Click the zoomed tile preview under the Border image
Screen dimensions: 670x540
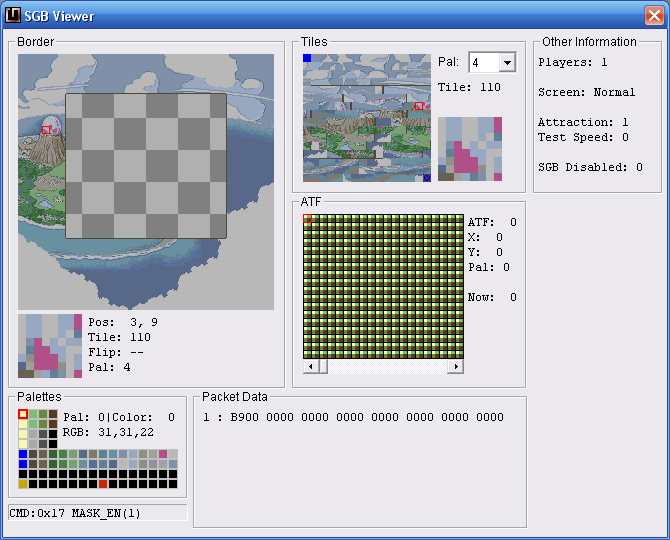(x=50, y=346)
